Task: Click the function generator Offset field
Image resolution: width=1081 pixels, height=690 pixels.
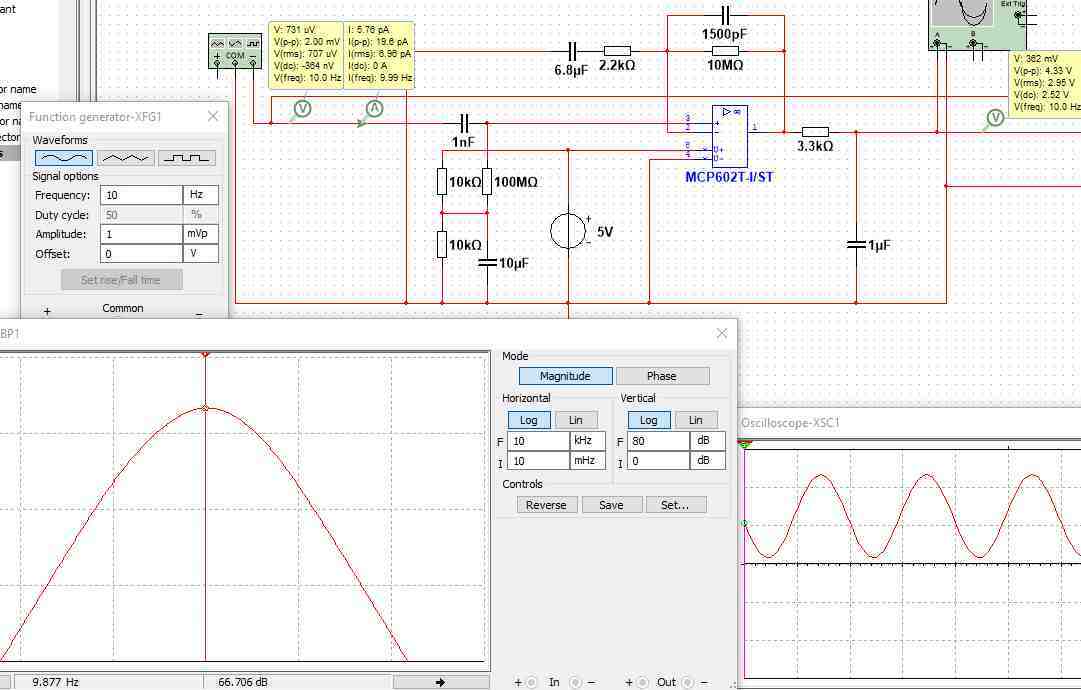Action: pyautogui.click(x=141, y=254)
